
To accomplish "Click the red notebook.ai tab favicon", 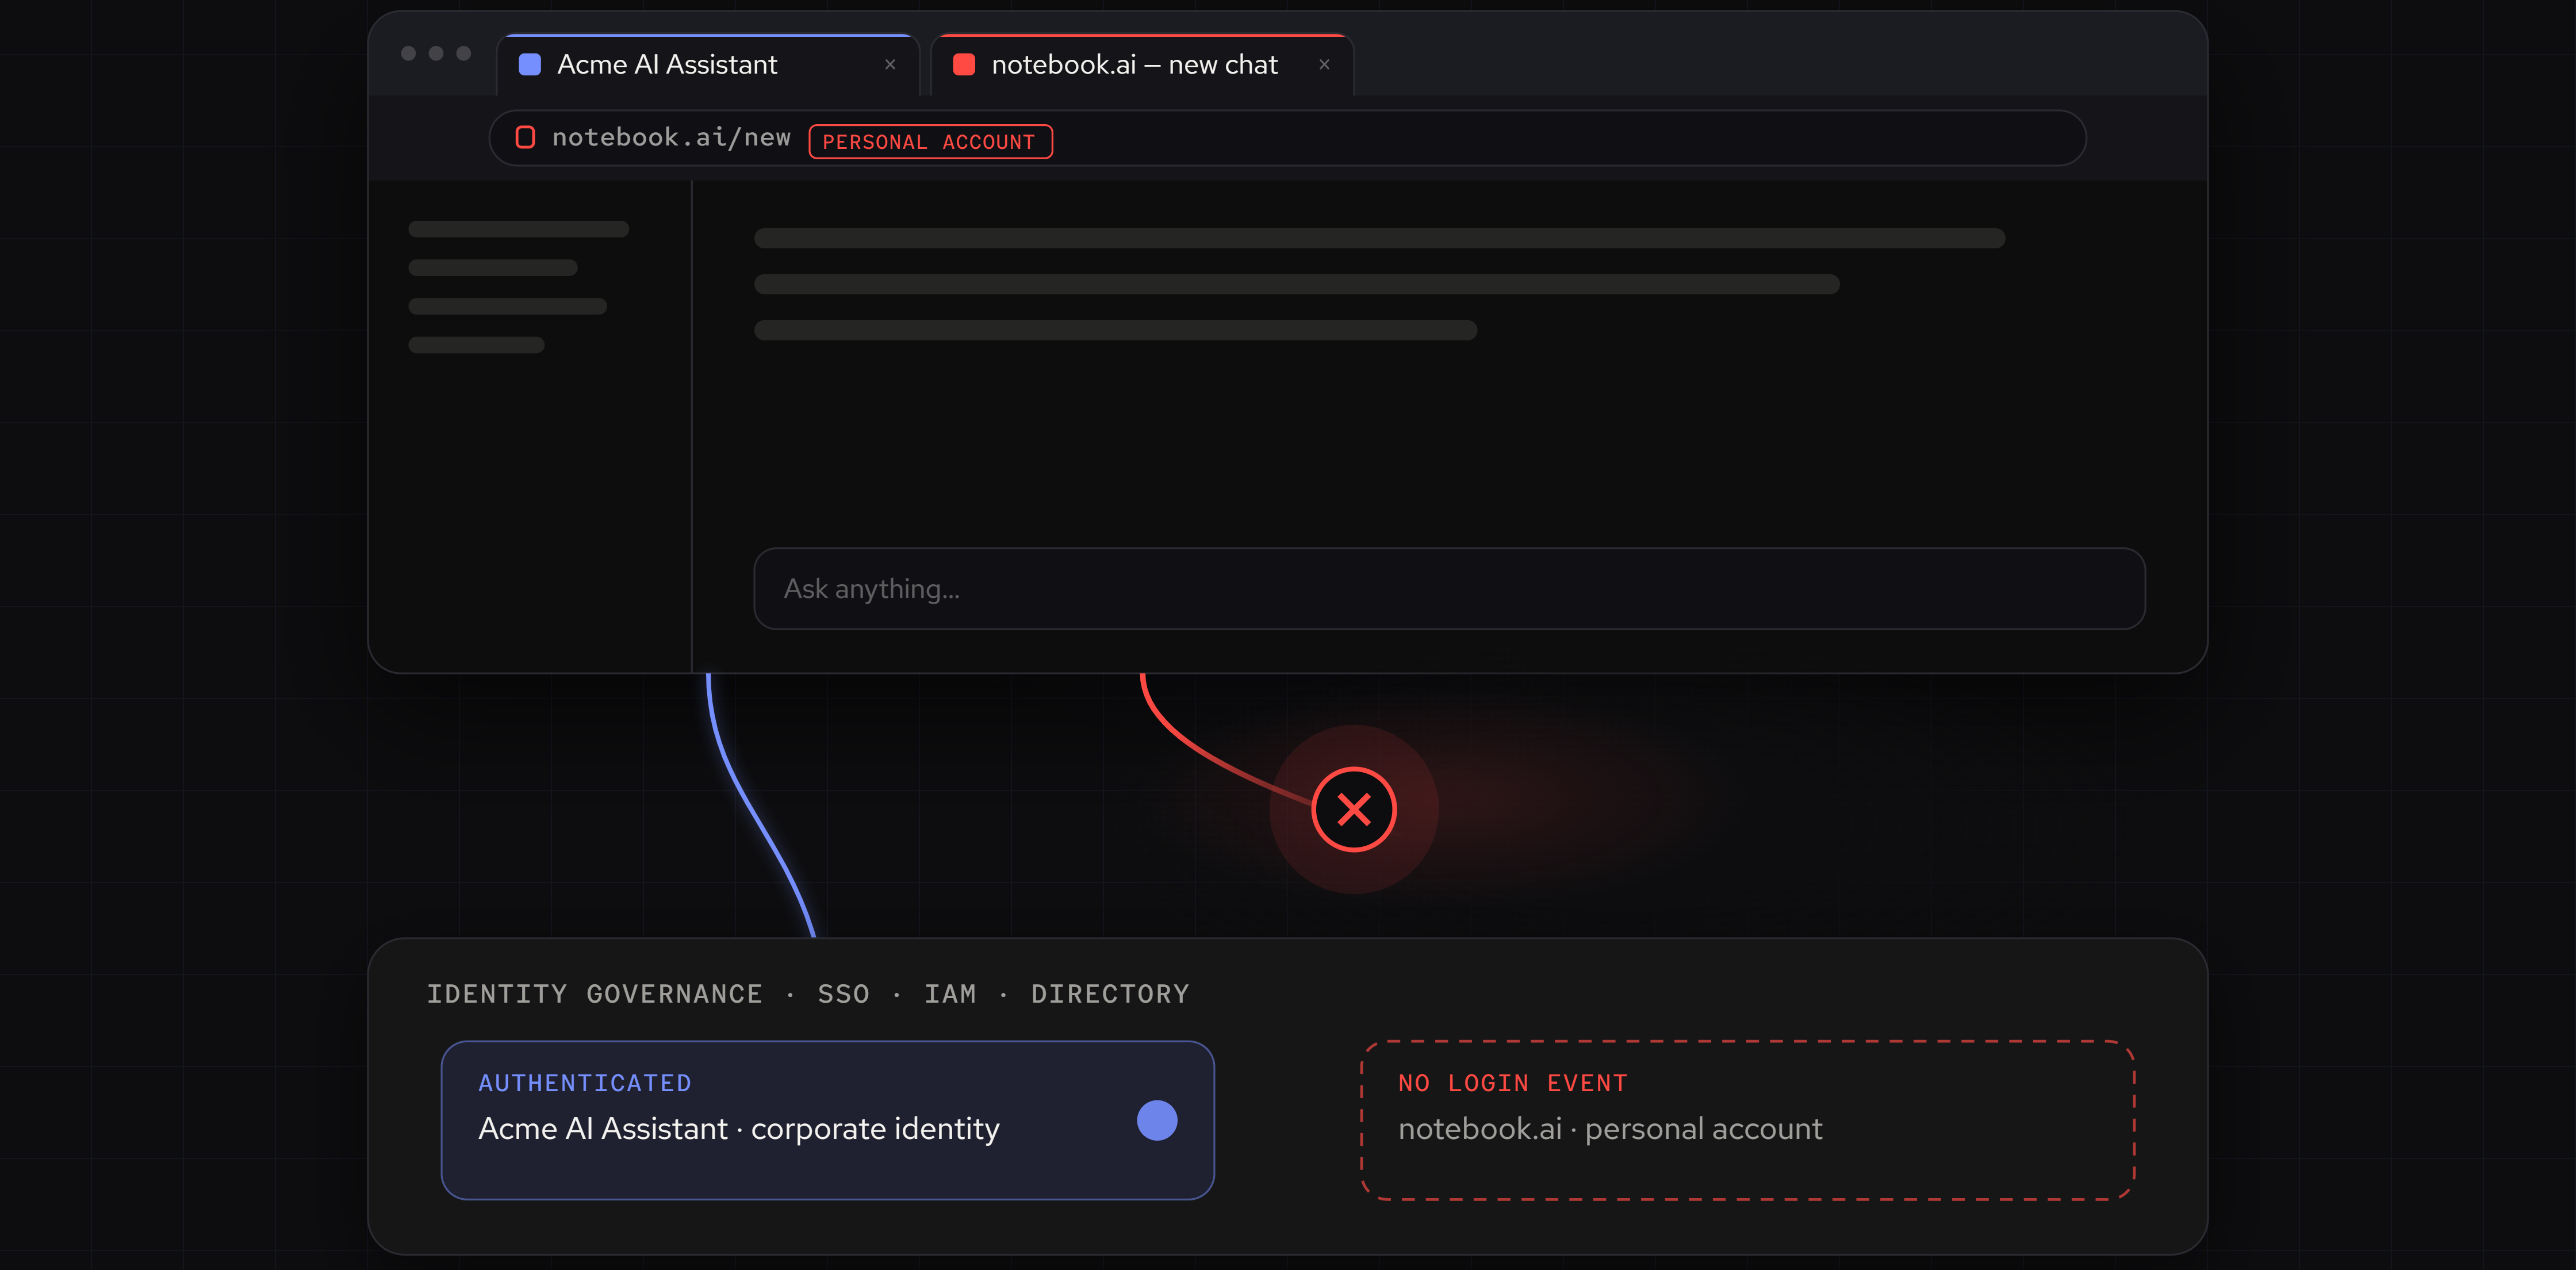I will click(964, 65).
